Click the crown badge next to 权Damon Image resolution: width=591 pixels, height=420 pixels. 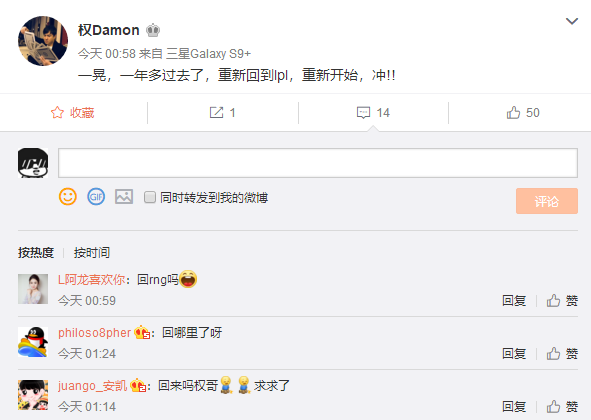coord(153,30)
